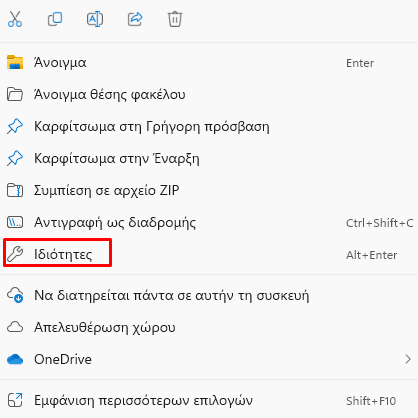Click the Rename icon
The height and width of the screenshot is (418, 418).
click(x=95, y=19)
